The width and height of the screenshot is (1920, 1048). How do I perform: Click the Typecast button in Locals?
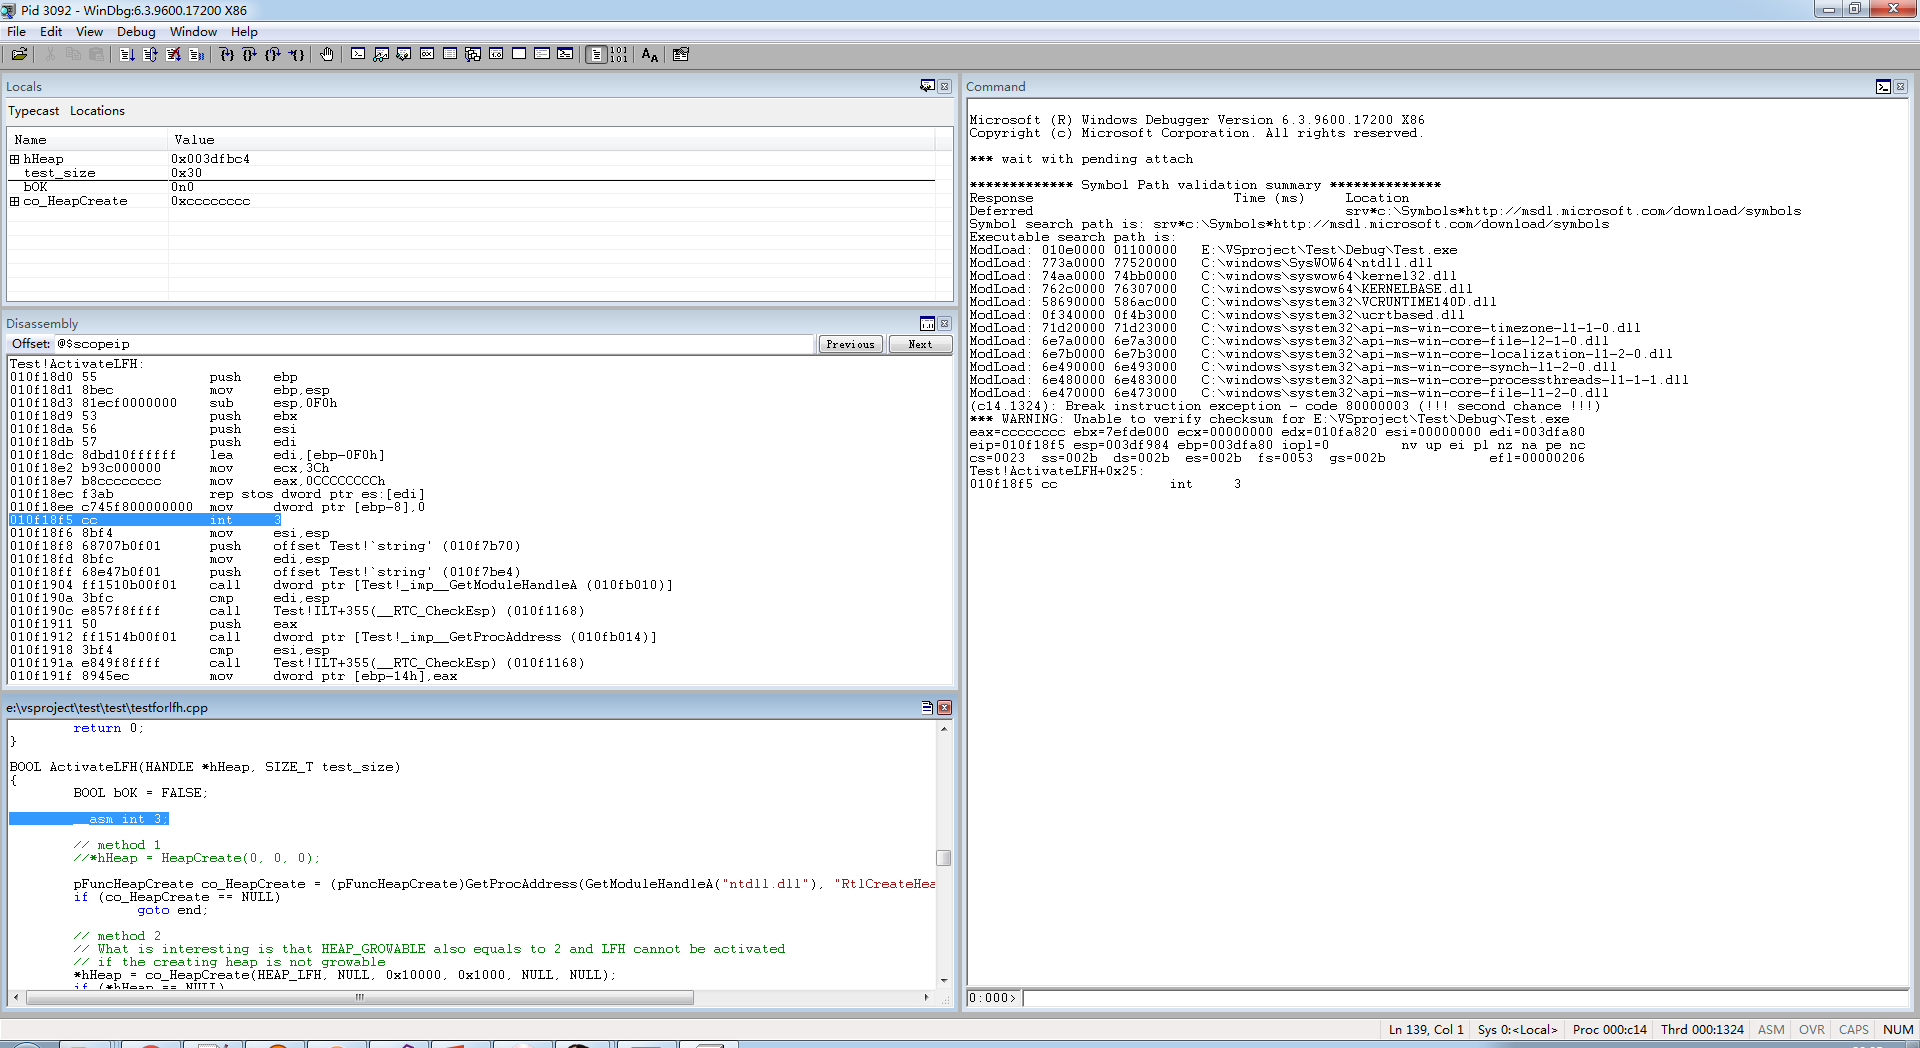coord(34,111)
